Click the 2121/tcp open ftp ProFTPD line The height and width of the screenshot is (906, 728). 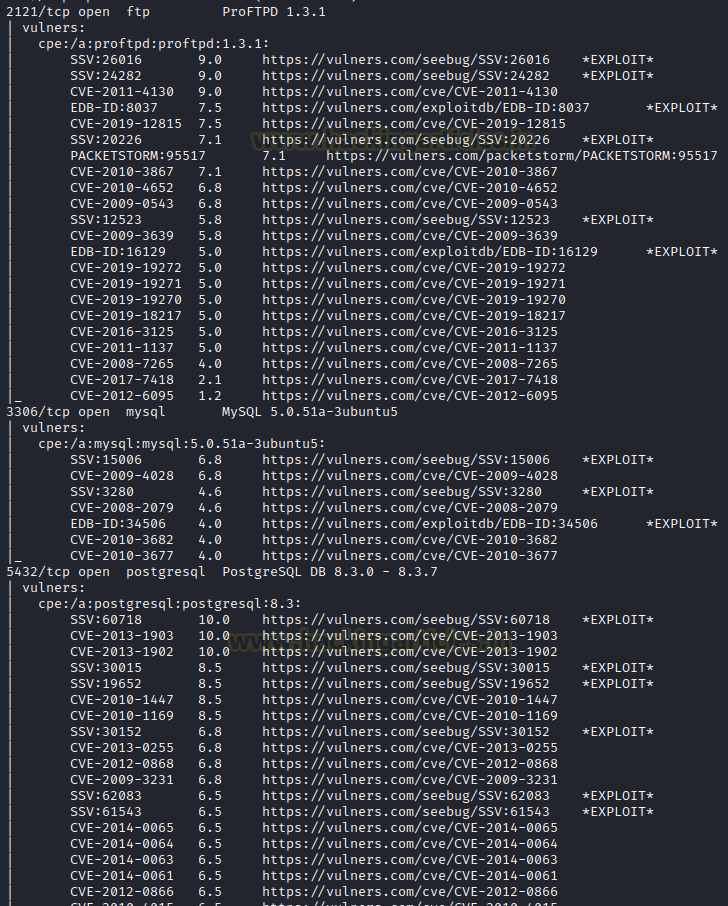(x=166, y=12)
